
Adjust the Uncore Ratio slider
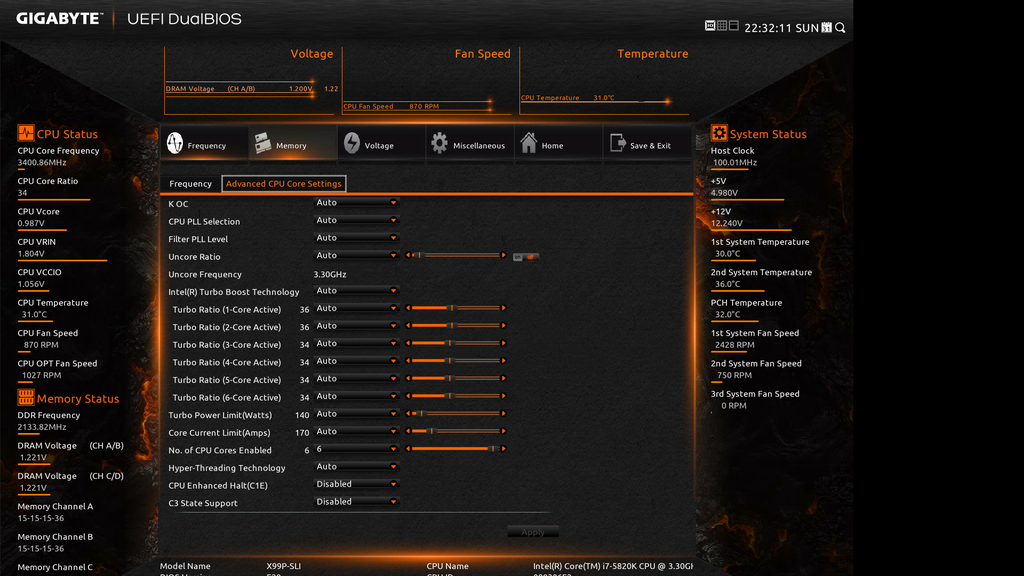(x=456, y=255)
